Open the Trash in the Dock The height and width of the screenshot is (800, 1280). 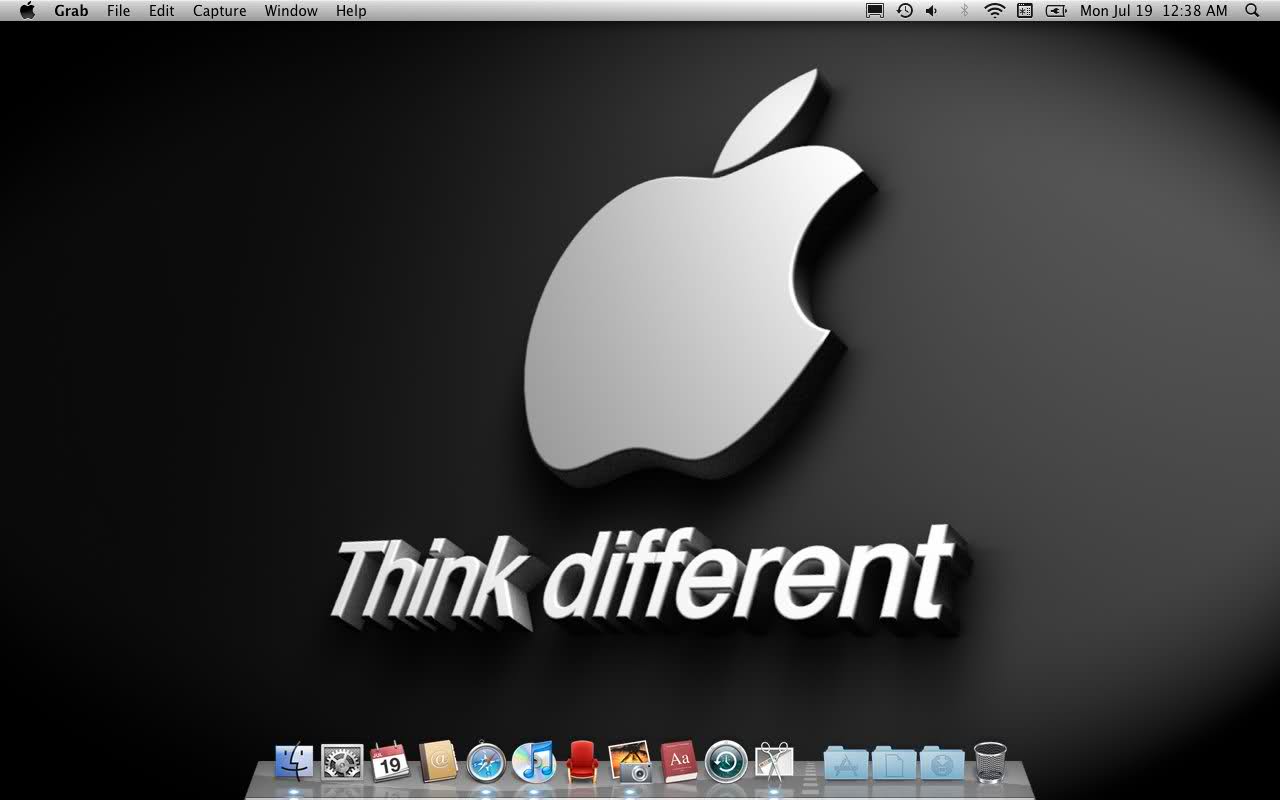[x=990, y=762]
